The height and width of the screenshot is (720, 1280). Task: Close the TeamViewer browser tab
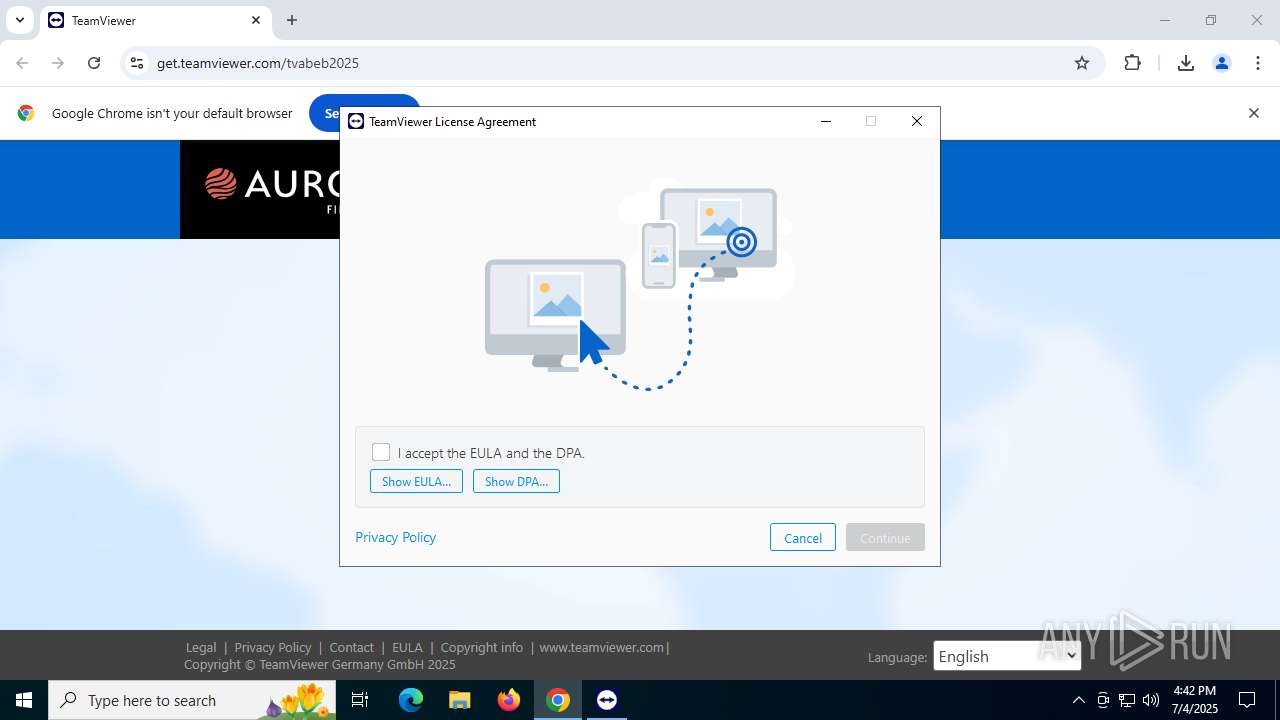[x=256, y=20]
